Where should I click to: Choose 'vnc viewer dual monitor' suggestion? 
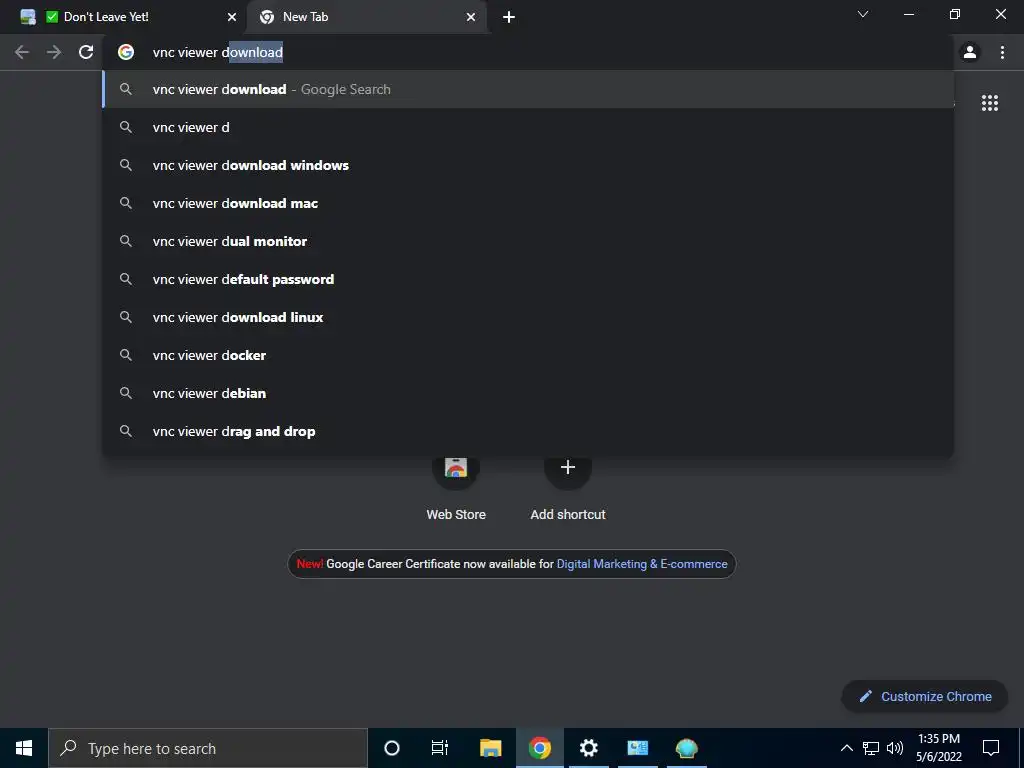tap(528, 241)
